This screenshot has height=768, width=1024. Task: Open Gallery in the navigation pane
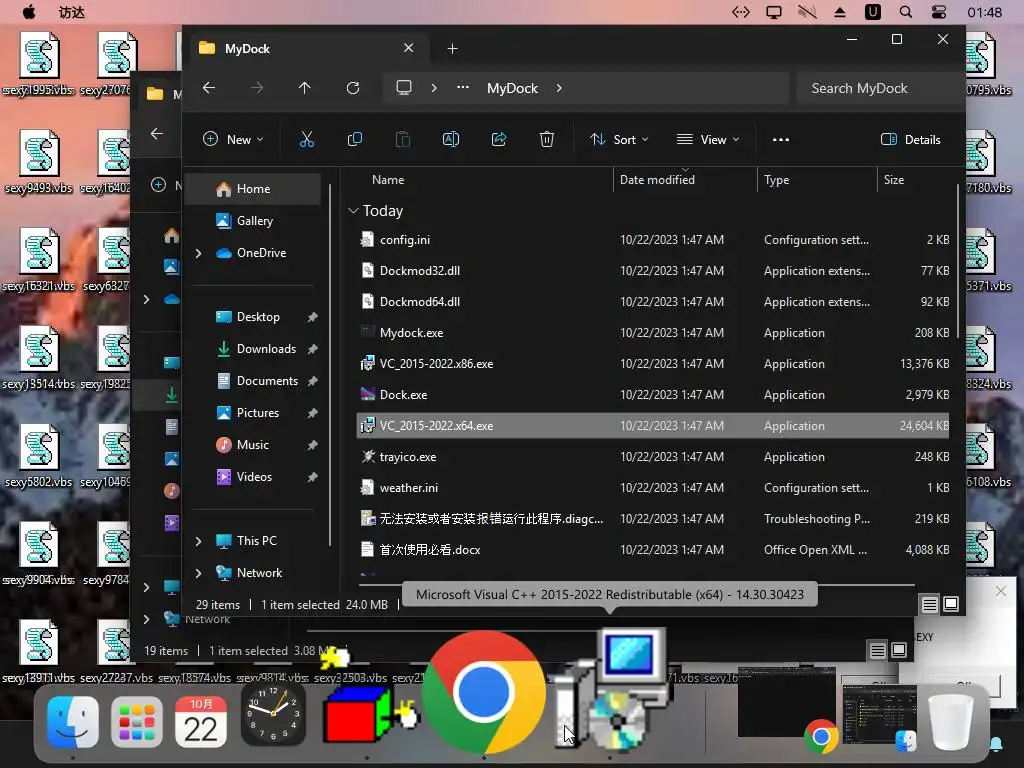coord(253,221)
